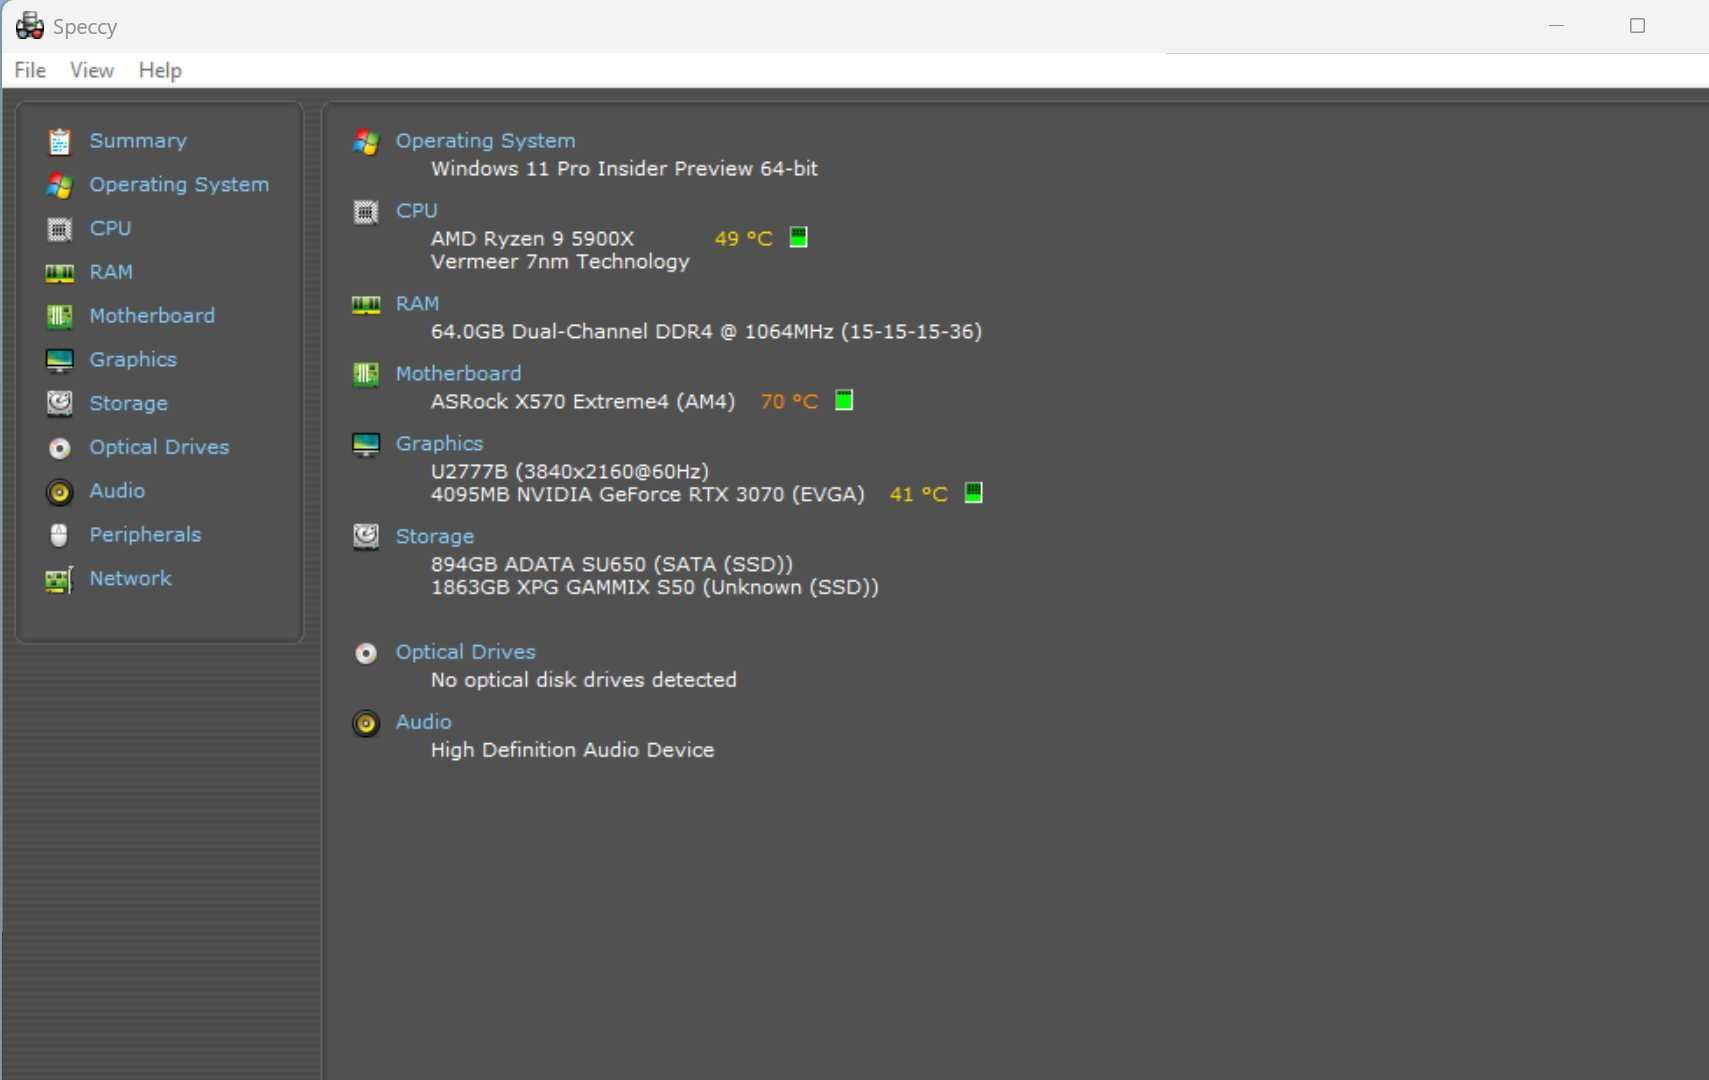Select Network in the sidebar
The width and height of the screenshot is (1709, 1080).
130,578
